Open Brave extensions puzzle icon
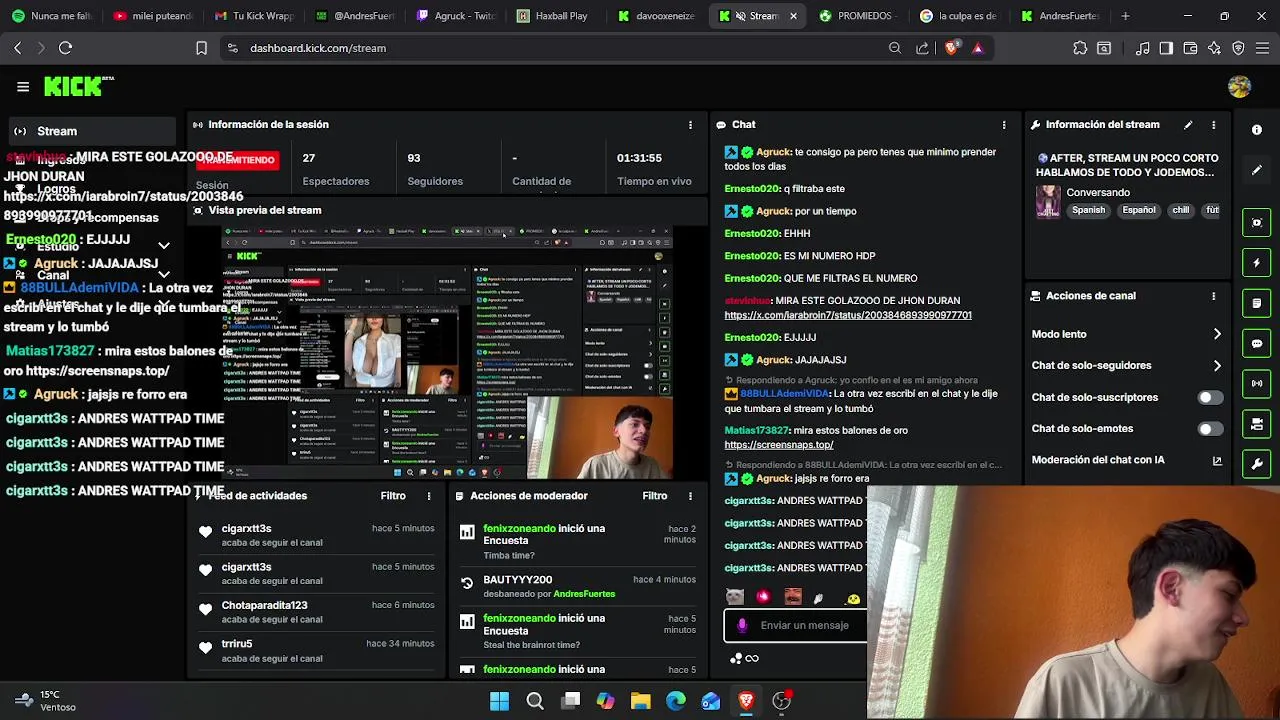This screenshot has height=720, width=1280. pos(1080,48)
